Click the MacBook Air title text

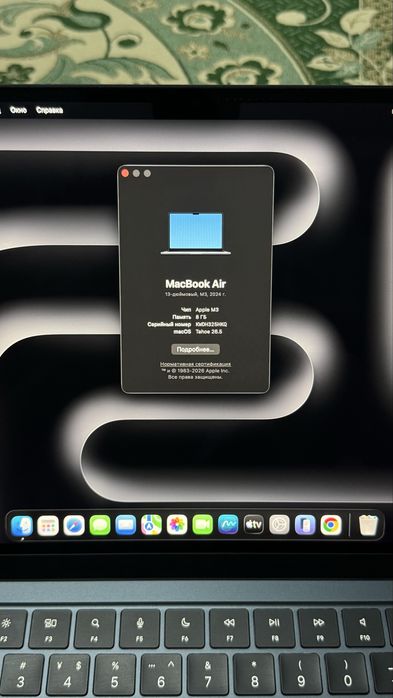point(195,284)
